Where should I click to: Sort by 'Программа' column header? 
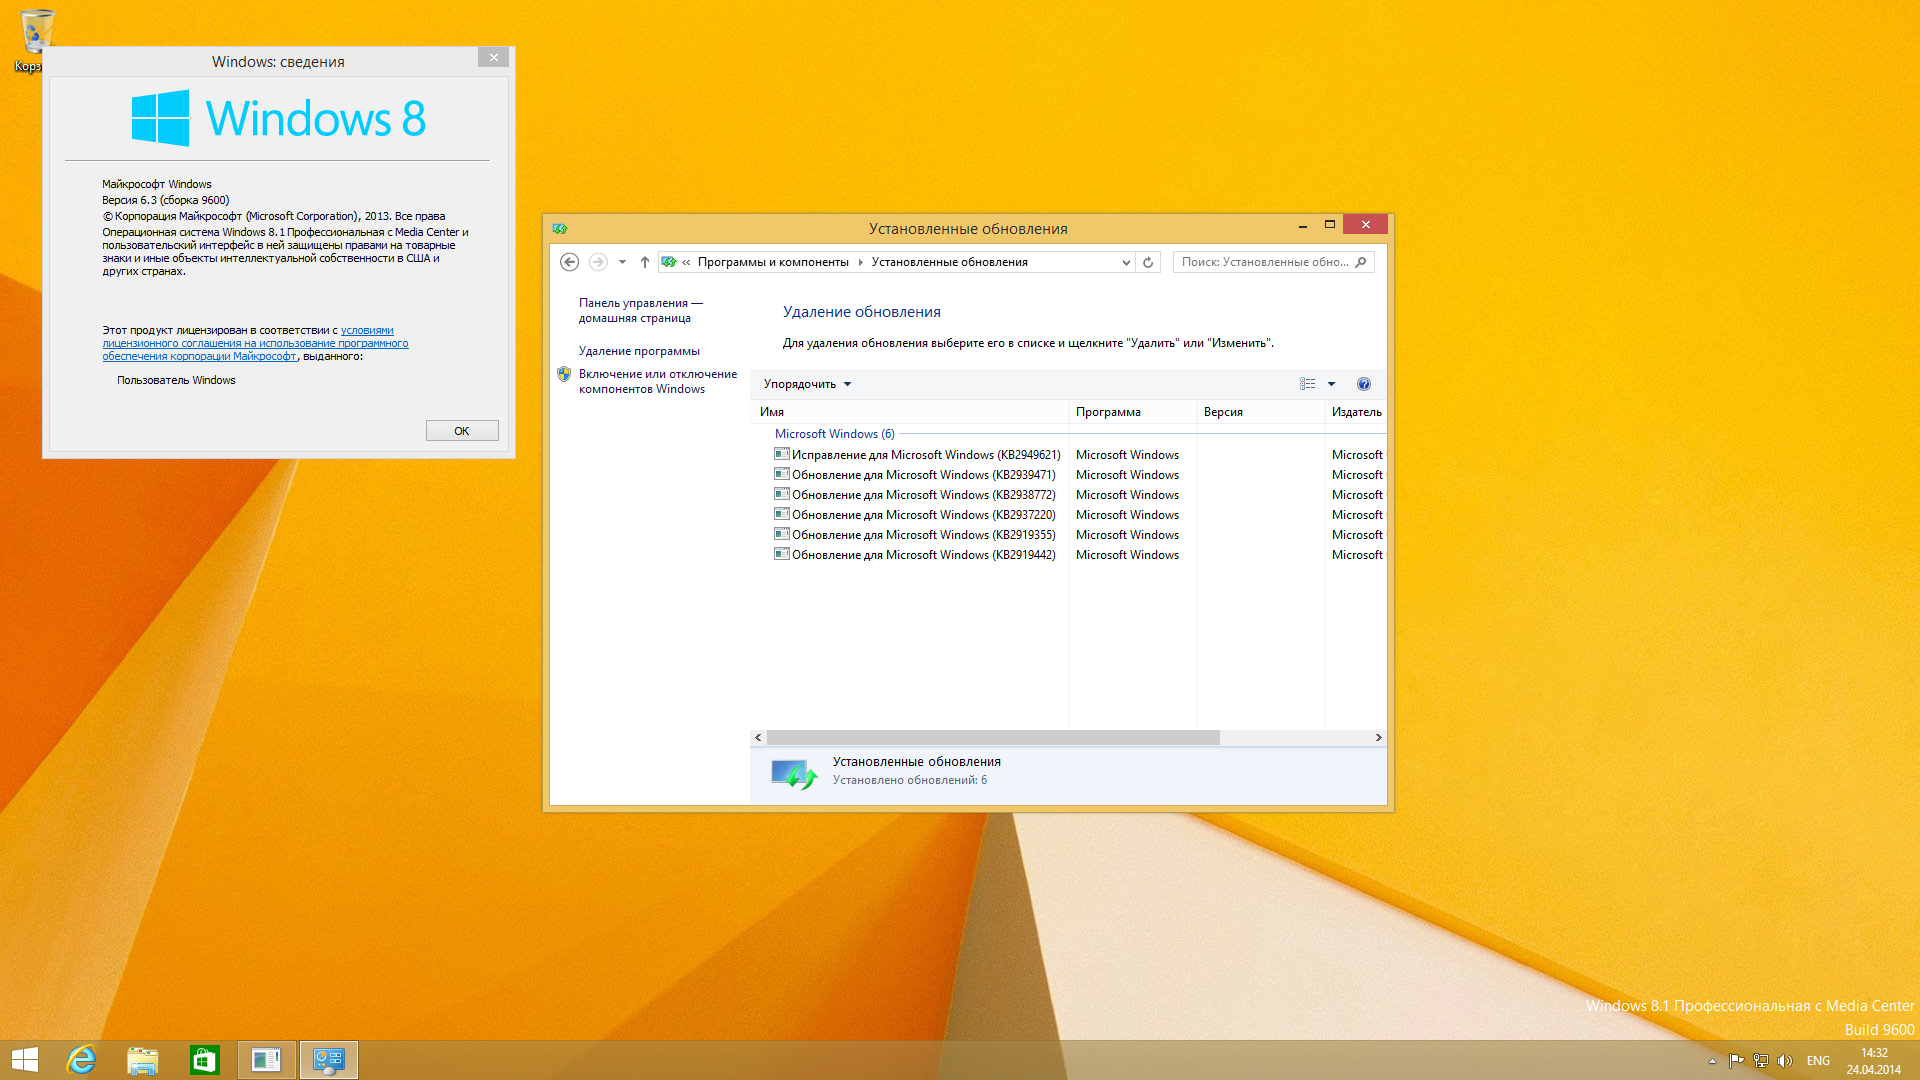[1133, 412]
